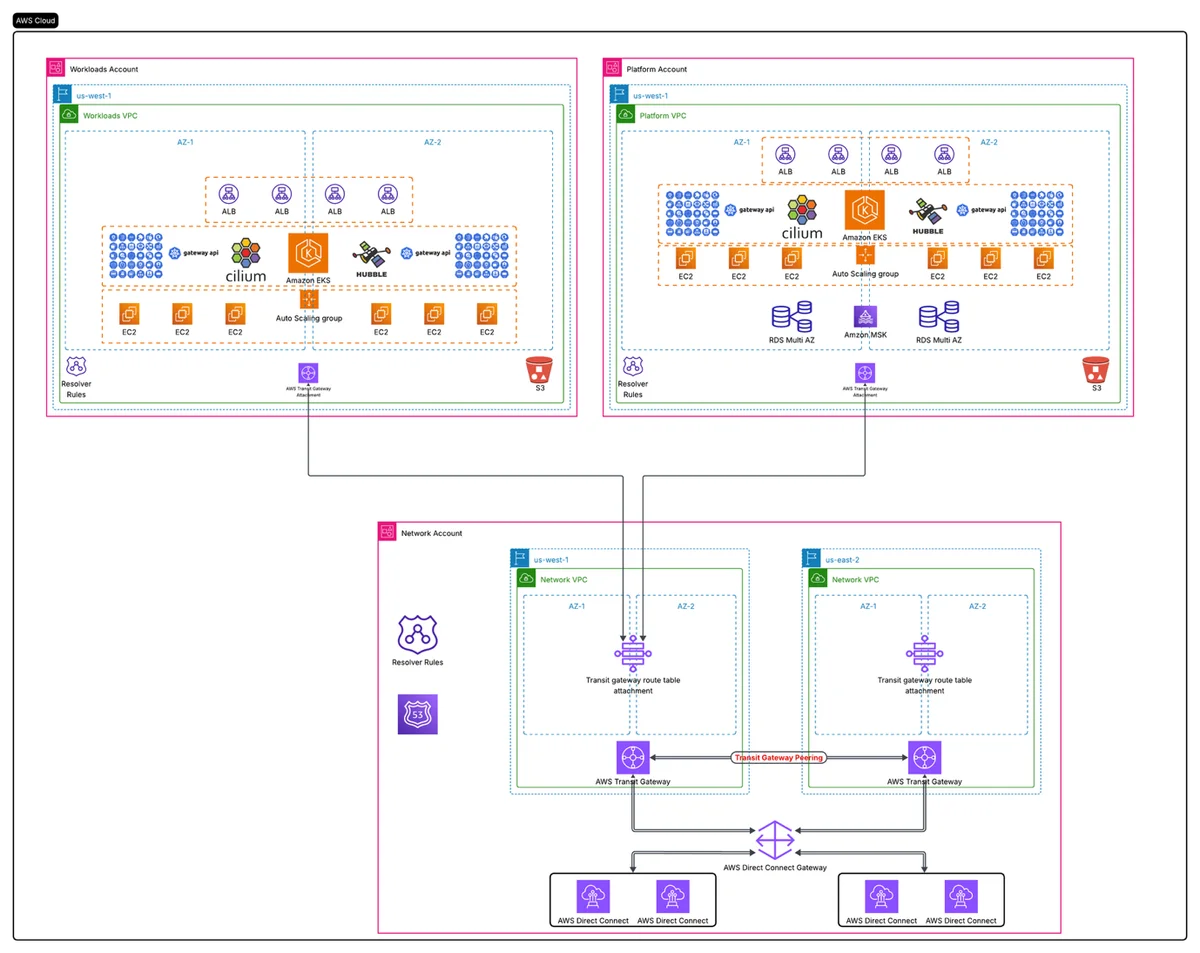The width and height of the screenshot is (1200, 953).
Task: Select Auto Scaling group icon in Workloads VPC
Action: [308, 298]
